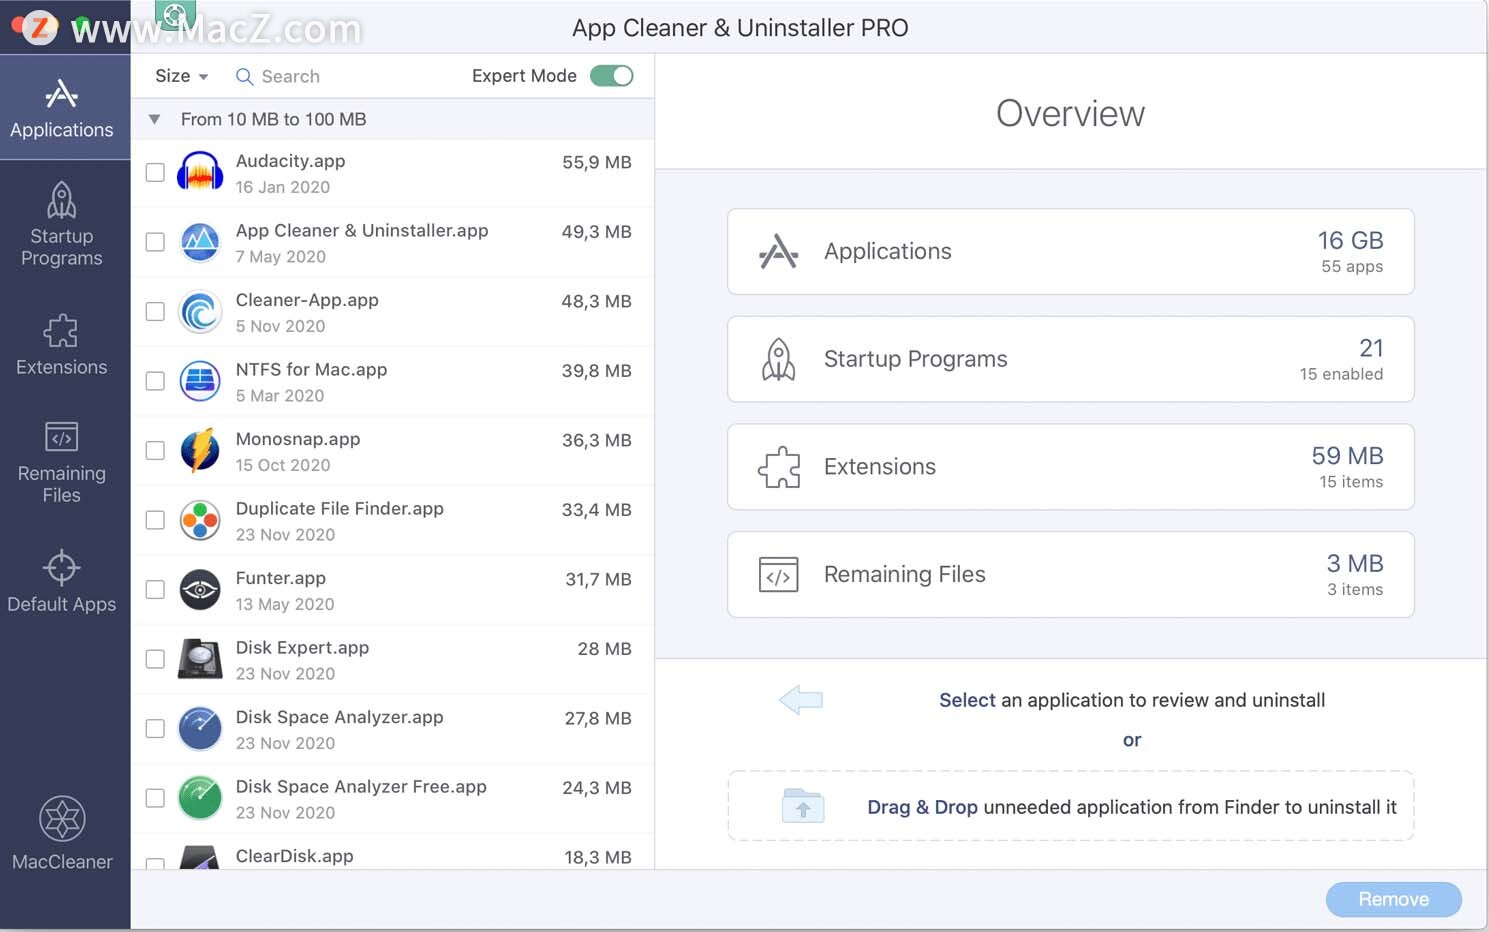1489x932 pixels.
Task: Check the Disk Expert.app checkbox
Action: (x=155, y=659)
